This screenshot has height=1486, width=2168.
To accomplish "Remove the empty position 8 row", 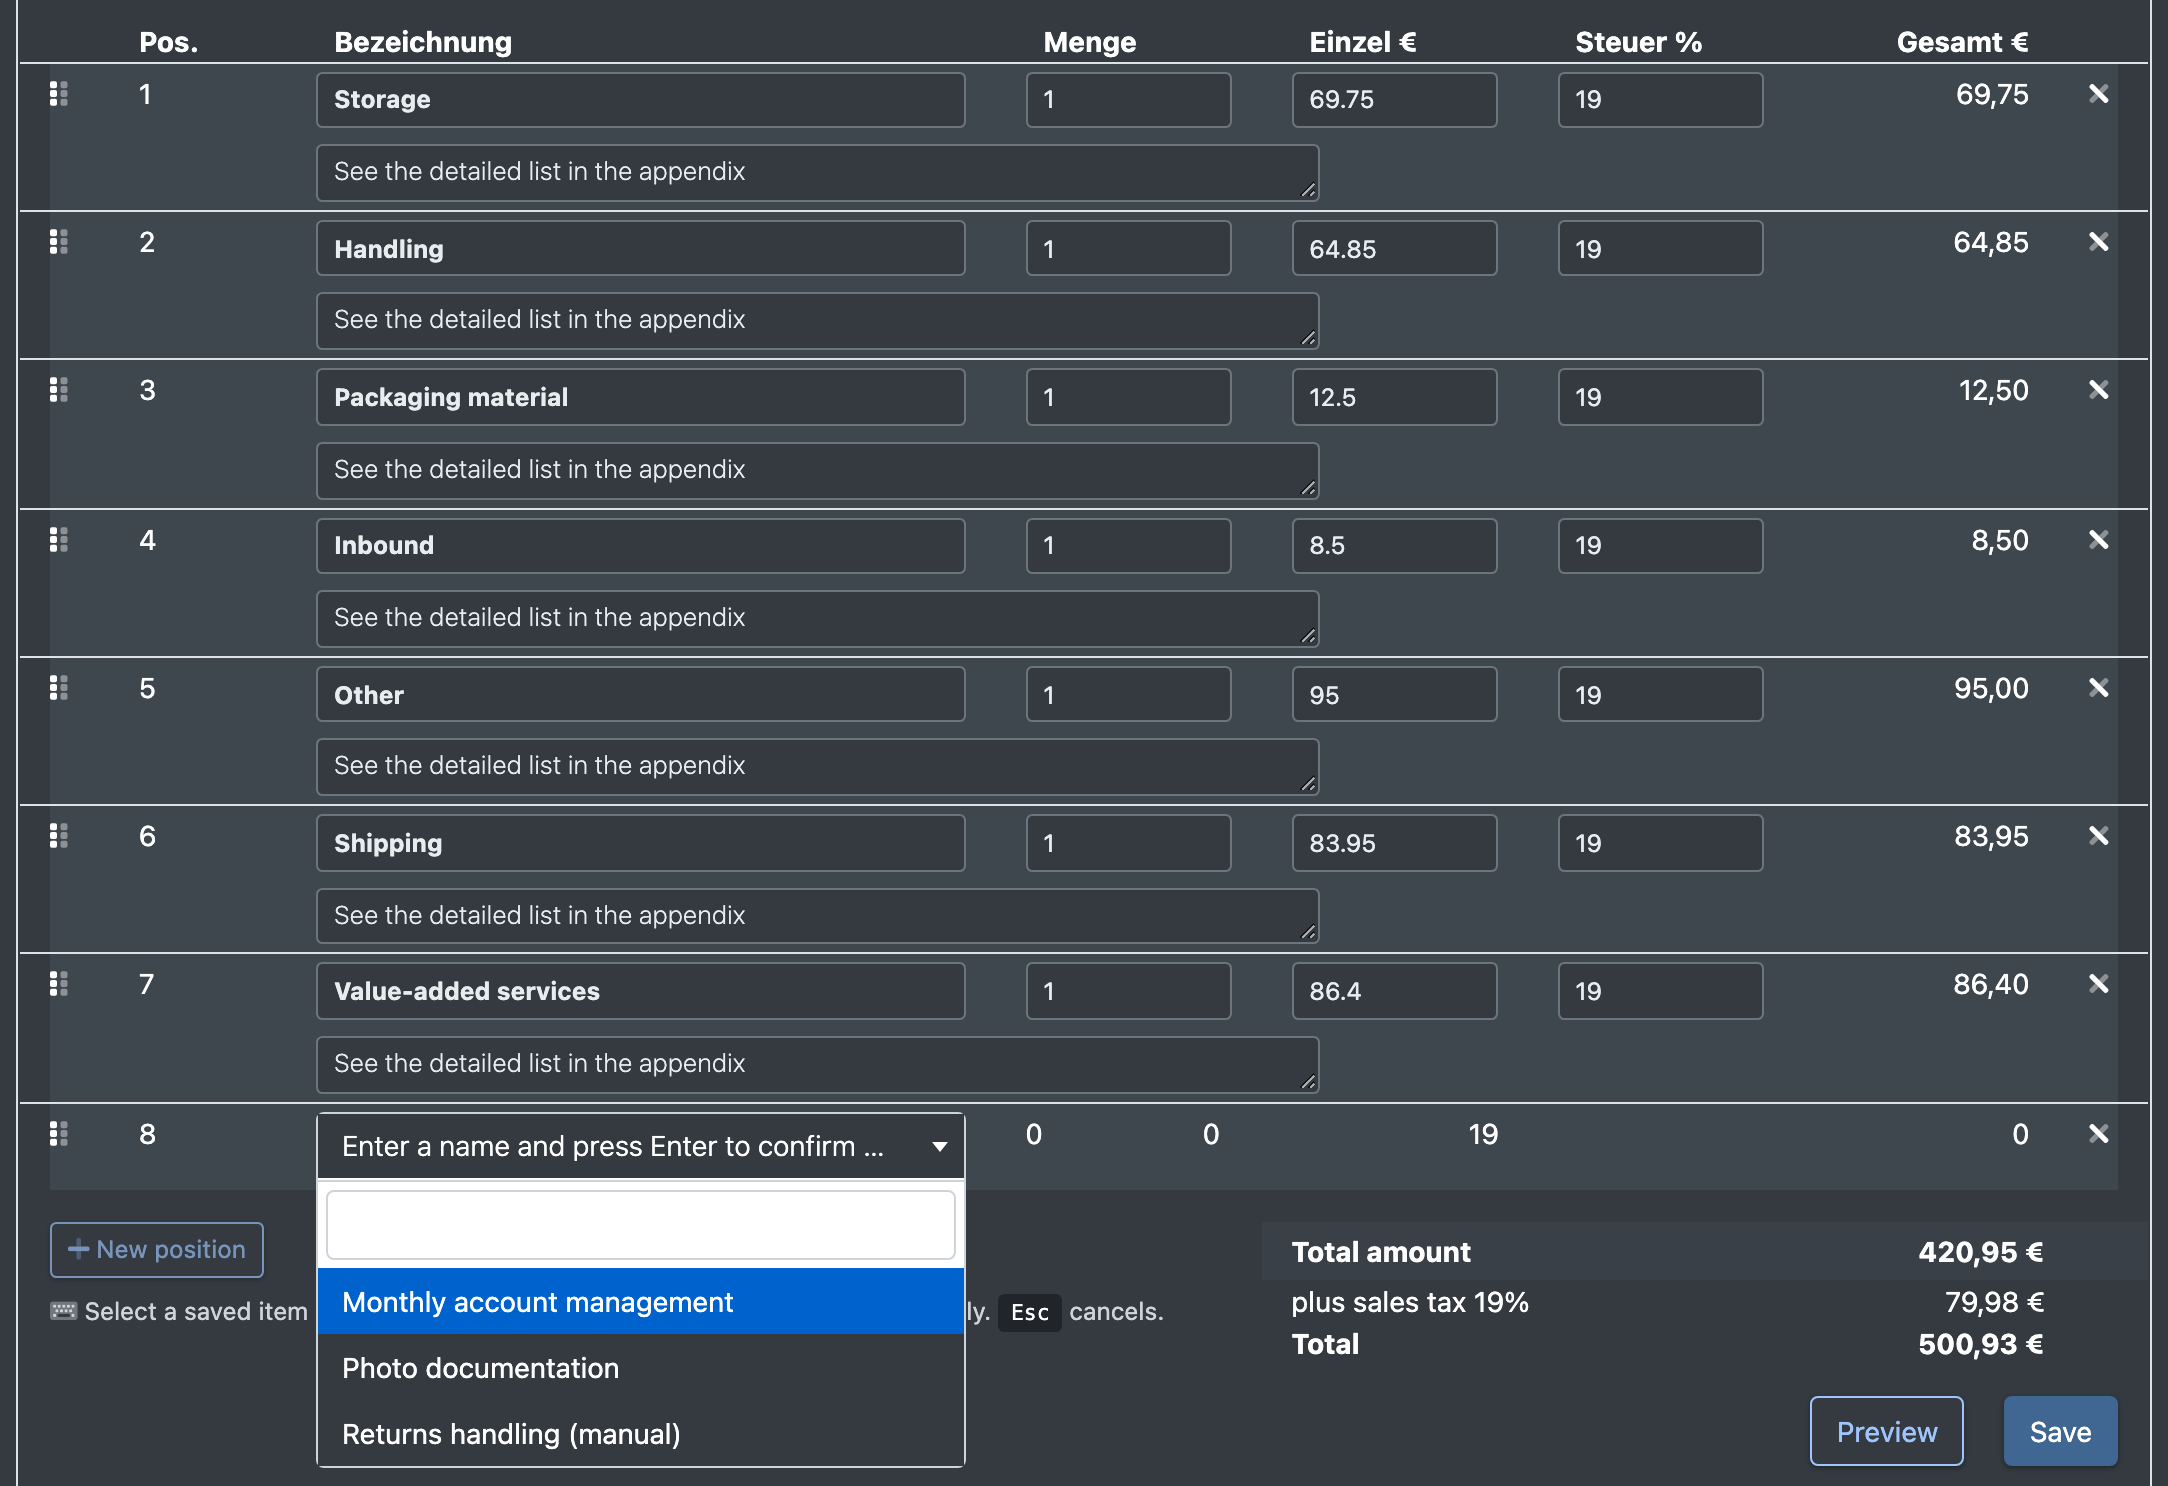I will pos(2099,1134).
